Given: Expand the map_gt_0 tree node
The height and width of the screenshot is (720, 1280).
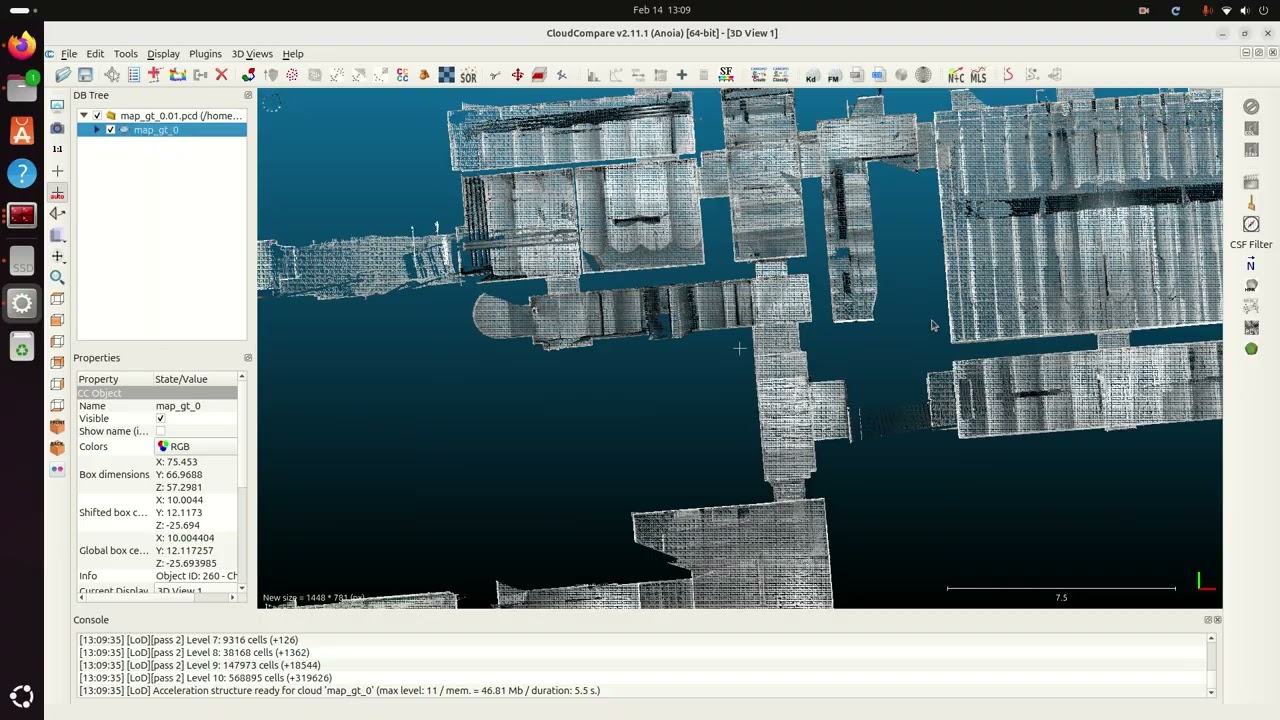Looking at the screenshot, I should (97, 130).
